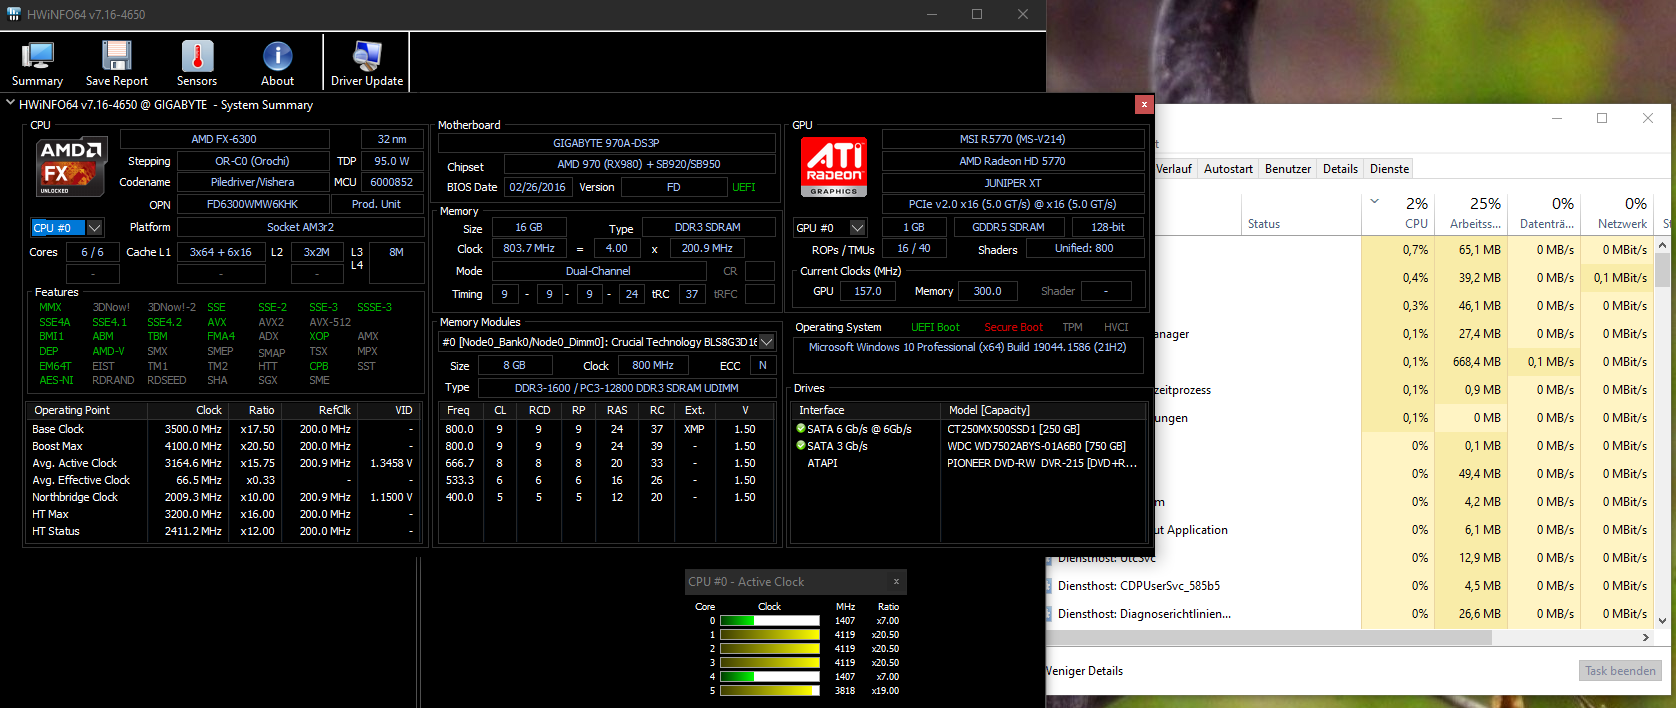Click the Core 5 clock bar

click(769, 691)
